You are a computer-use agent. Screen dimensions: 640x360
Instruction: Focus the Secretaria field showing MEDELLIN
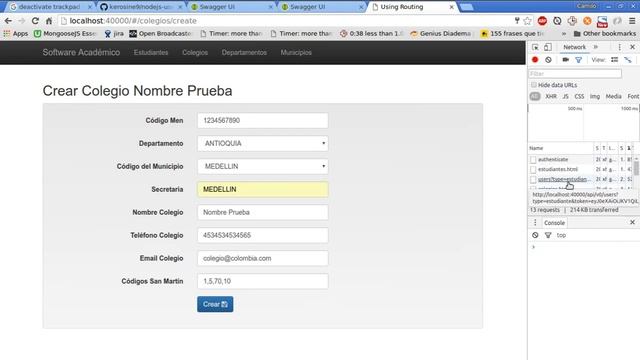(262, 189)
